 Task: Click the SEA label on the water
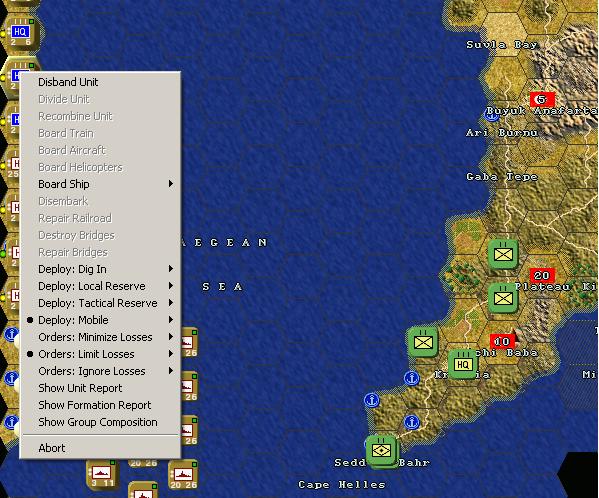222,286
